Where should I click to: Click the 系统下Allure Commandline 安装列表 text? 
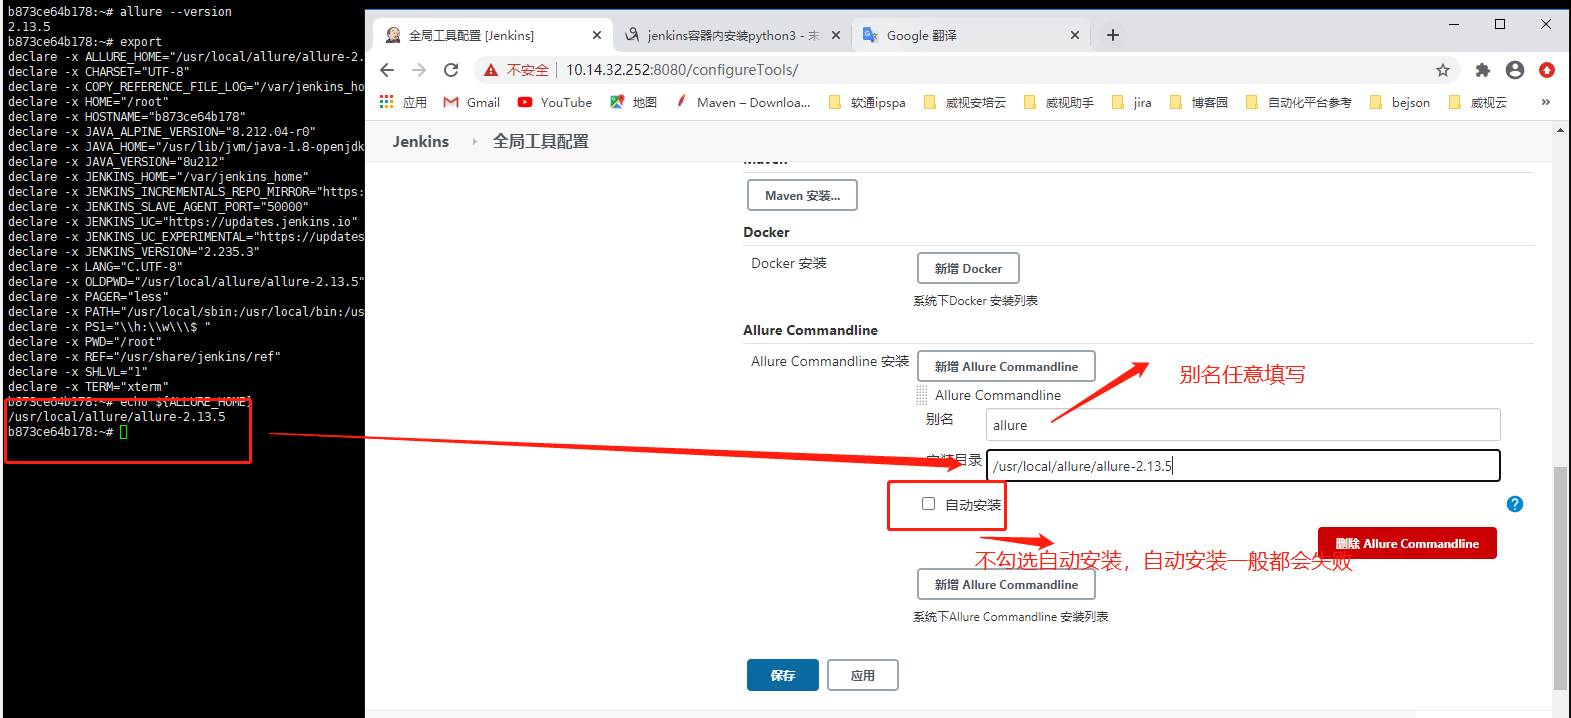click(1010, 617)
